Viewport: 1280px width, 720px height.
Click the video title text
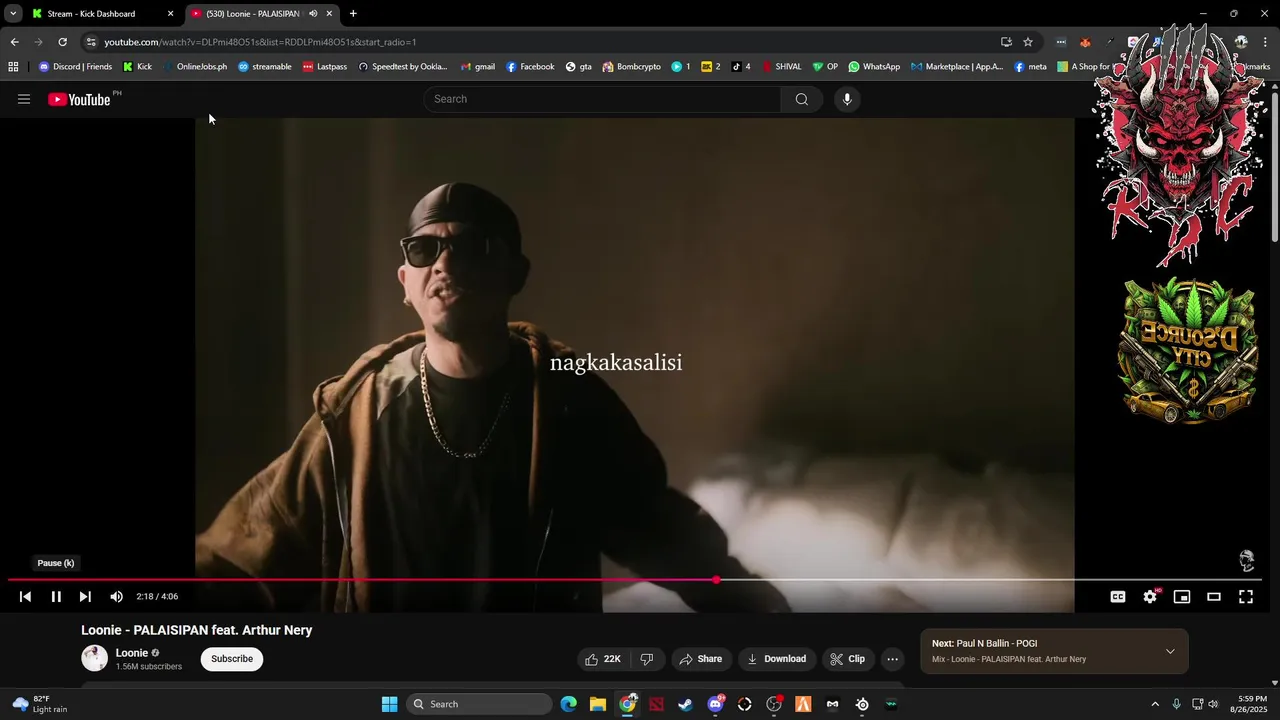coord(197,630)
